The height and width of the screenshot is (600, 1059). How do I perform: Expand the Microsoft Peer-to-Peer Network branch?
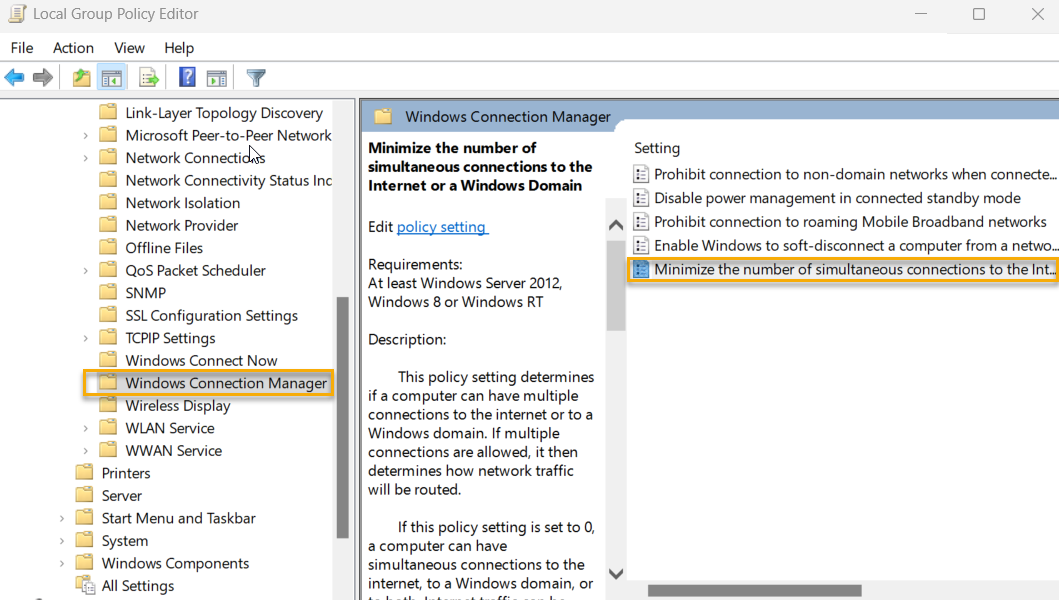(x=86, y=135)
